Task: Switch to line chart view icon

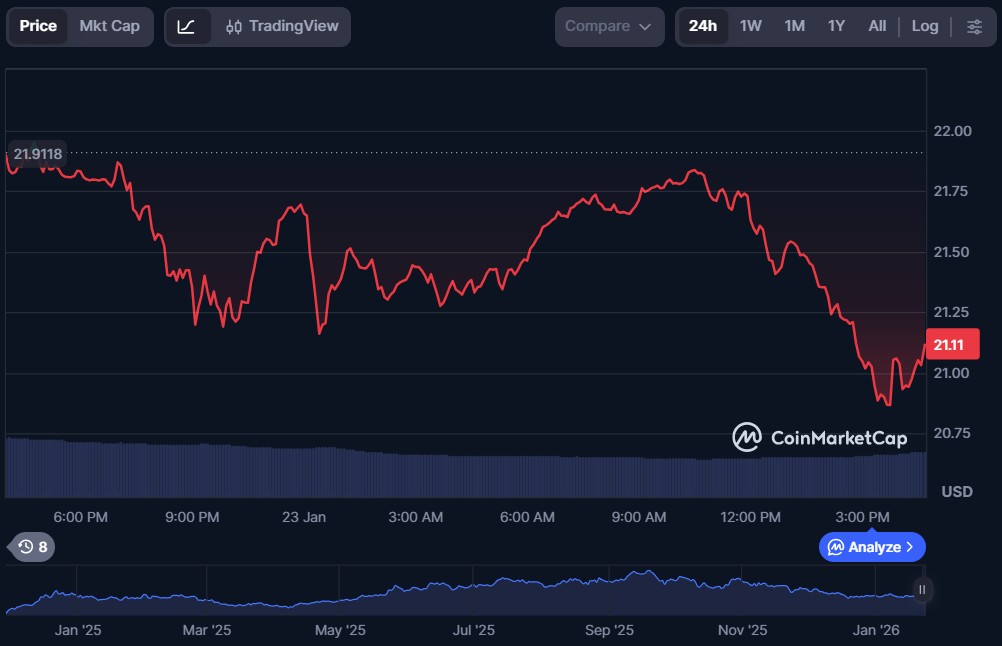Action: pyautogui.click(x=187, y=27)
